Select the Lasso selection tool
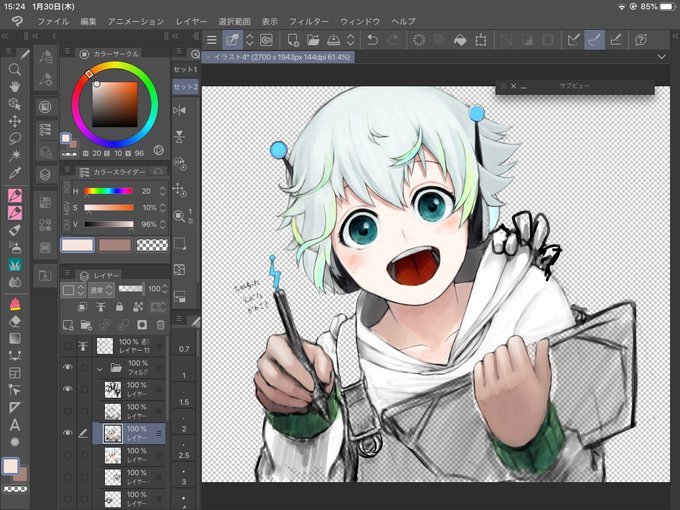Screen dimensions: 680x510 click(14, 138)
